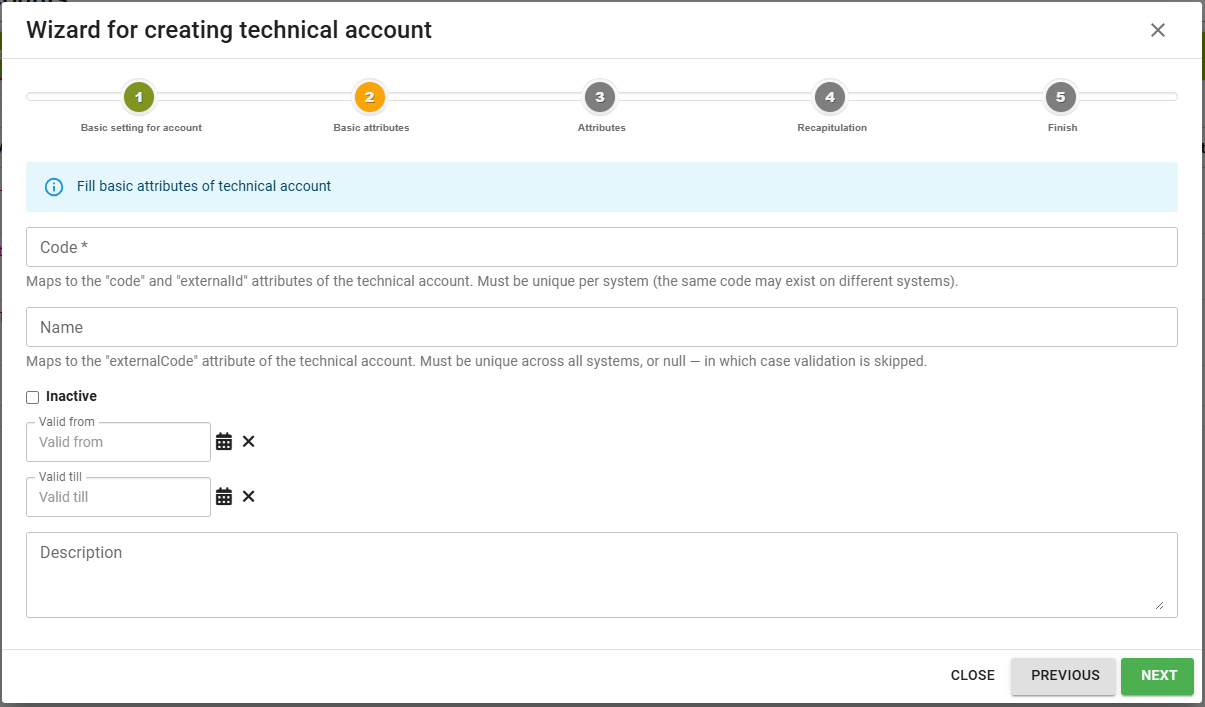The image size is (1205, 707).
Task: Select step 2 Basic attributes circle
Action: pyautogui.click(x=370, y=97)
